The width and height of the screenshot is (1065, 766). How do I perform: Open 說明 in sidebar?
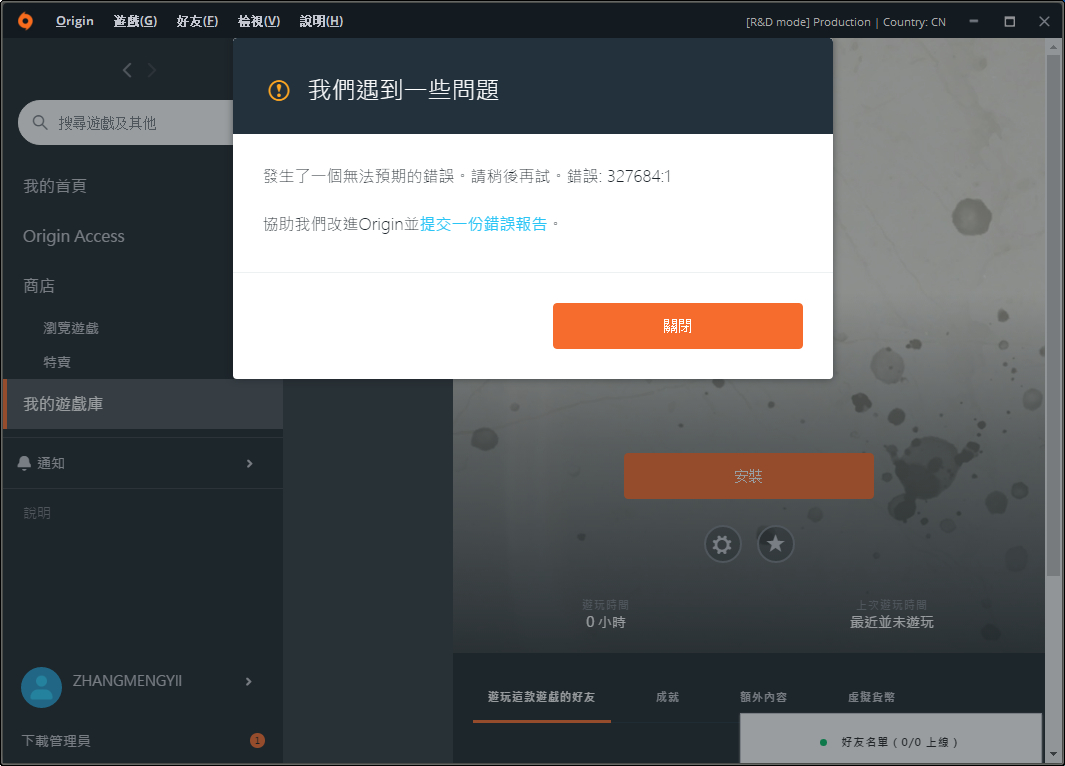(37, 513)
